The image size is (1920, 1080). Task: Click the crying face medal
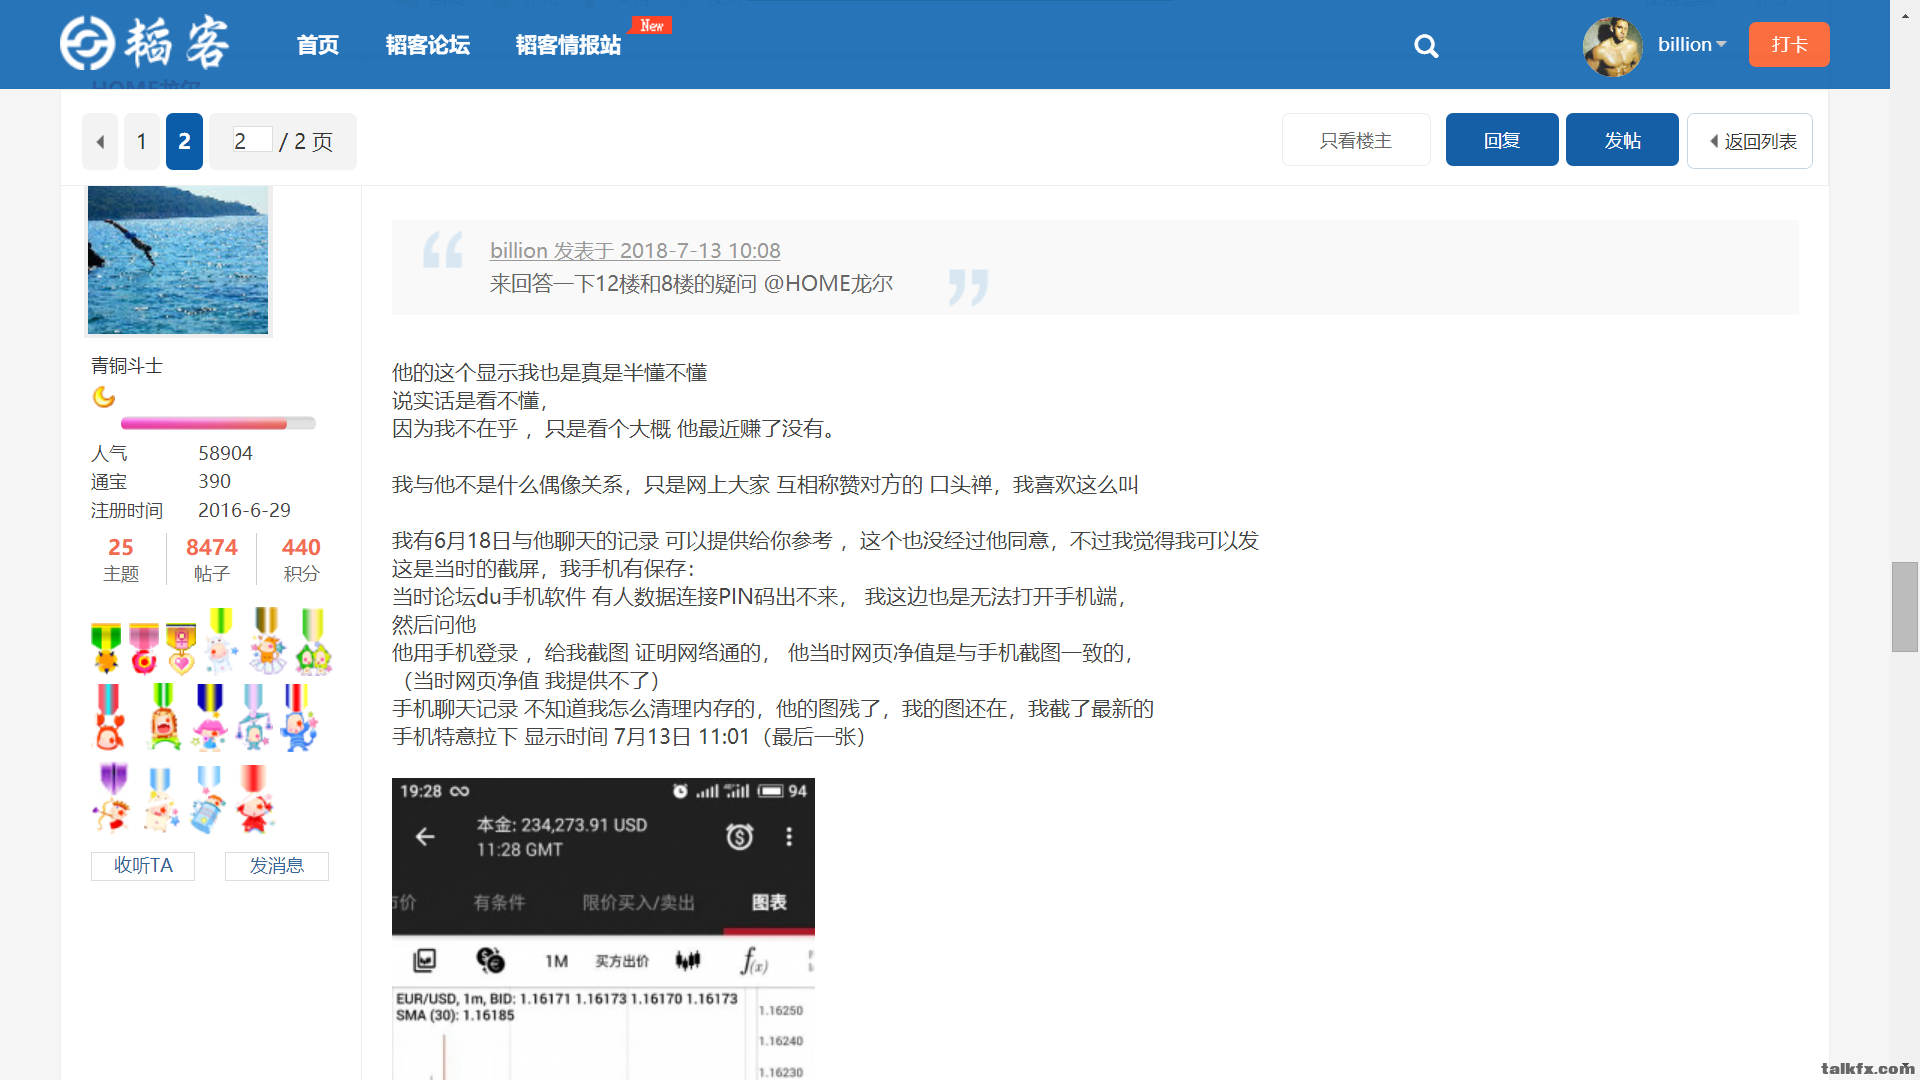point(164,716)
